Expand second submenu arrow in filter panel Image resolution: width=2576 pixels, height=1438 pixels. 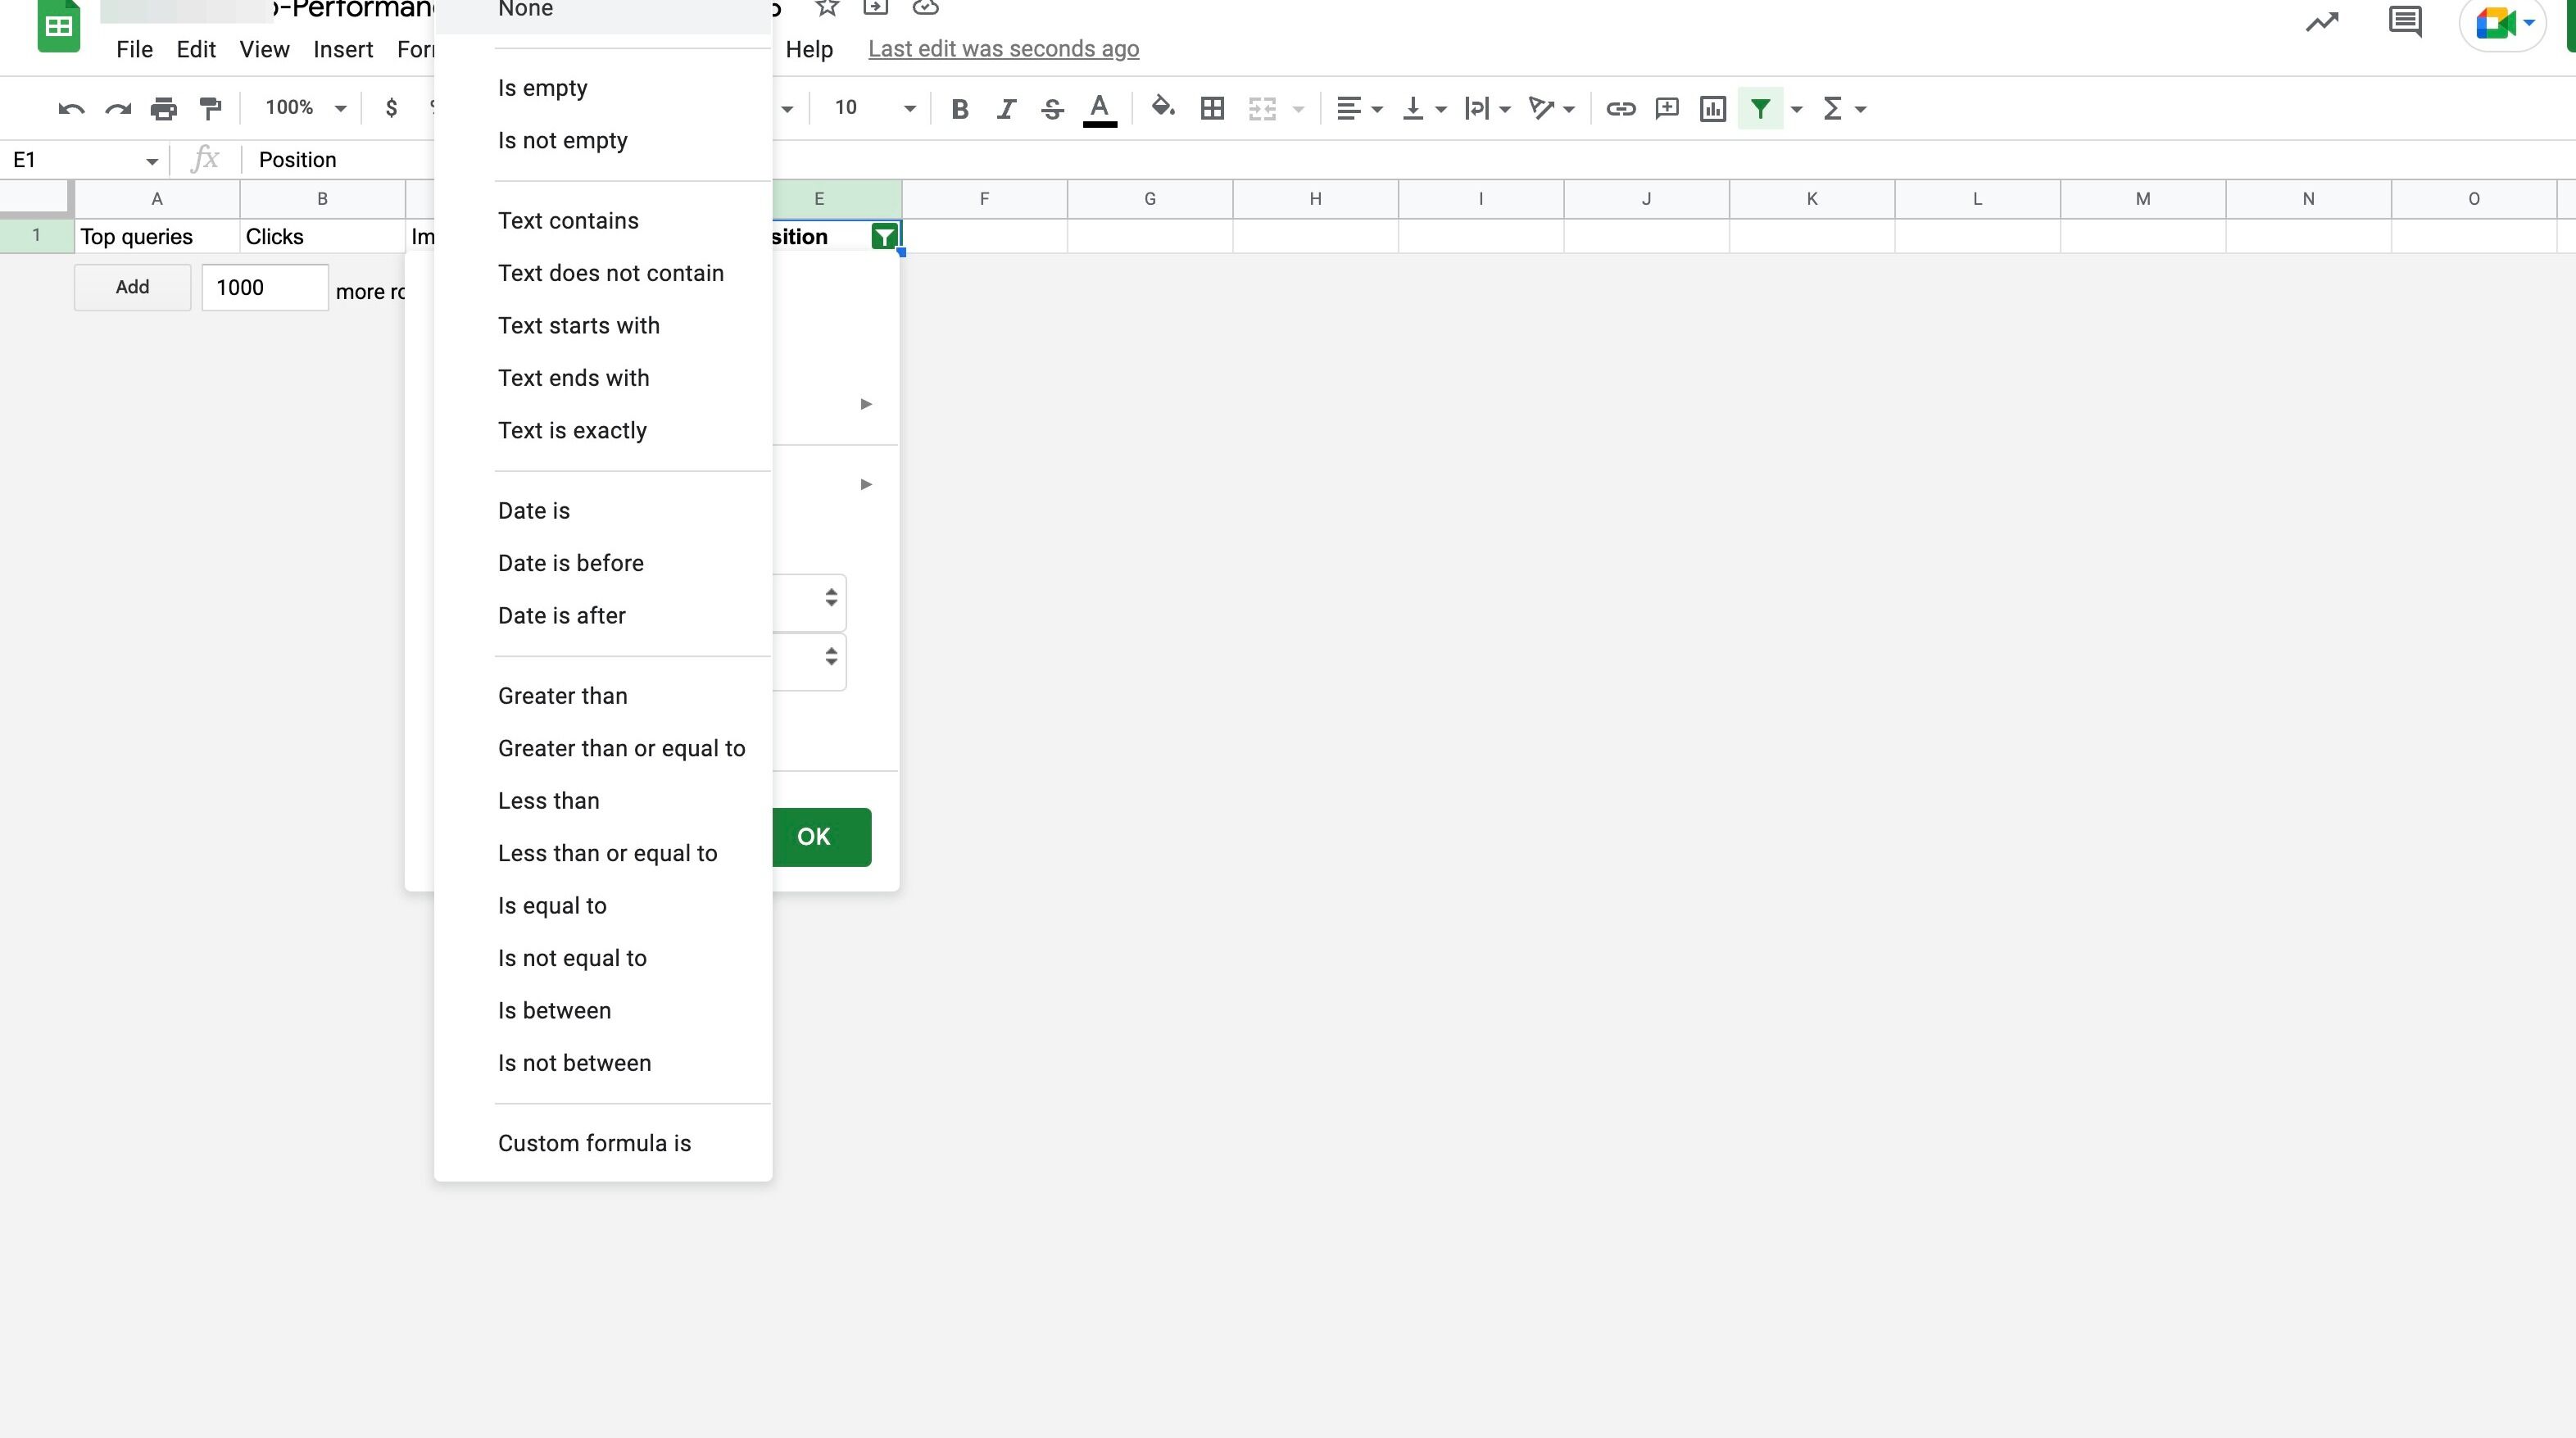pos(866,484)
